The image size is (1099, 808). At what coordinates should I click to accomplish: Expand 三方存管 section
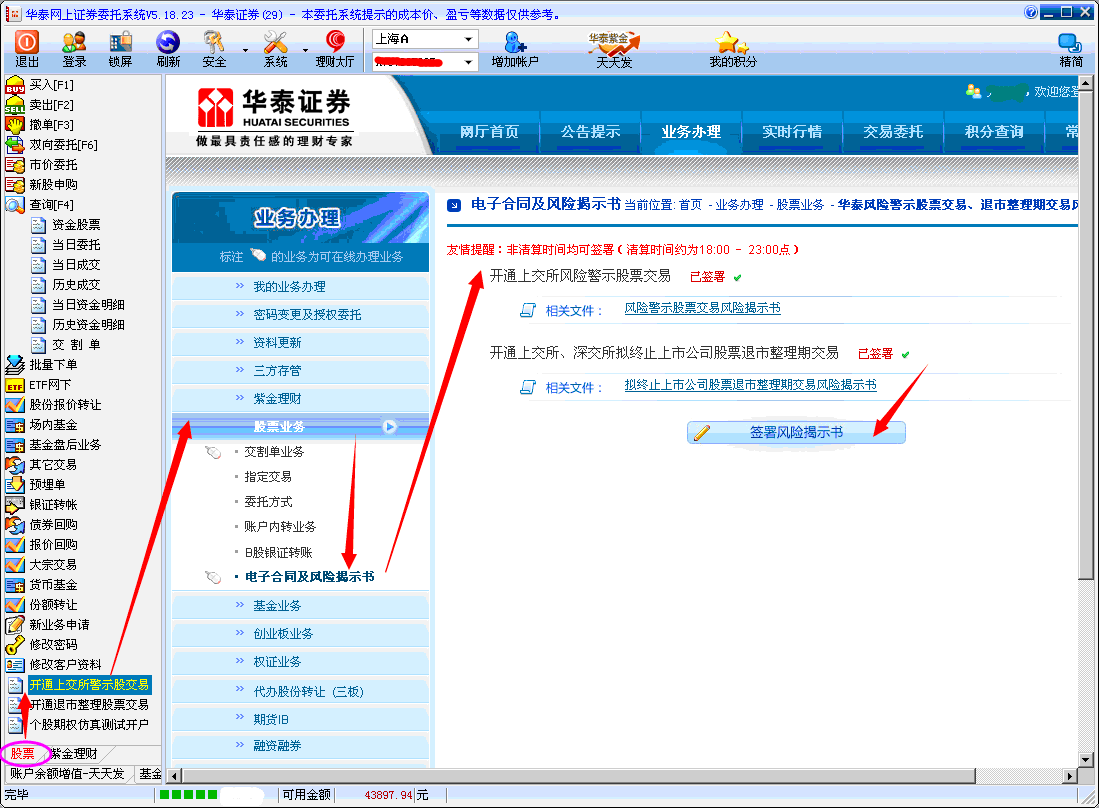[300, 371]
